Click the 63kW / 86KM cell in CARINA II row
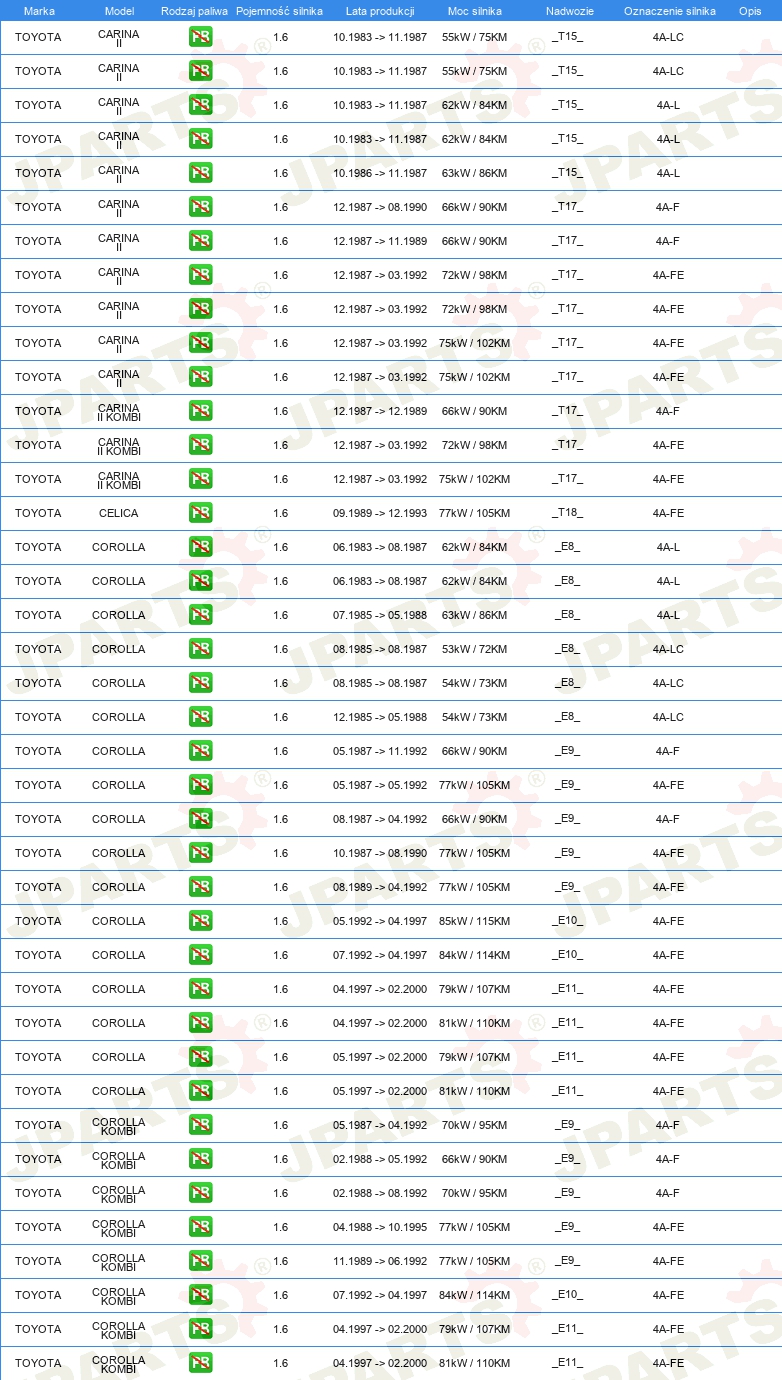The width and height of the screenshot is (782, 1380). [x=475, y=173]
